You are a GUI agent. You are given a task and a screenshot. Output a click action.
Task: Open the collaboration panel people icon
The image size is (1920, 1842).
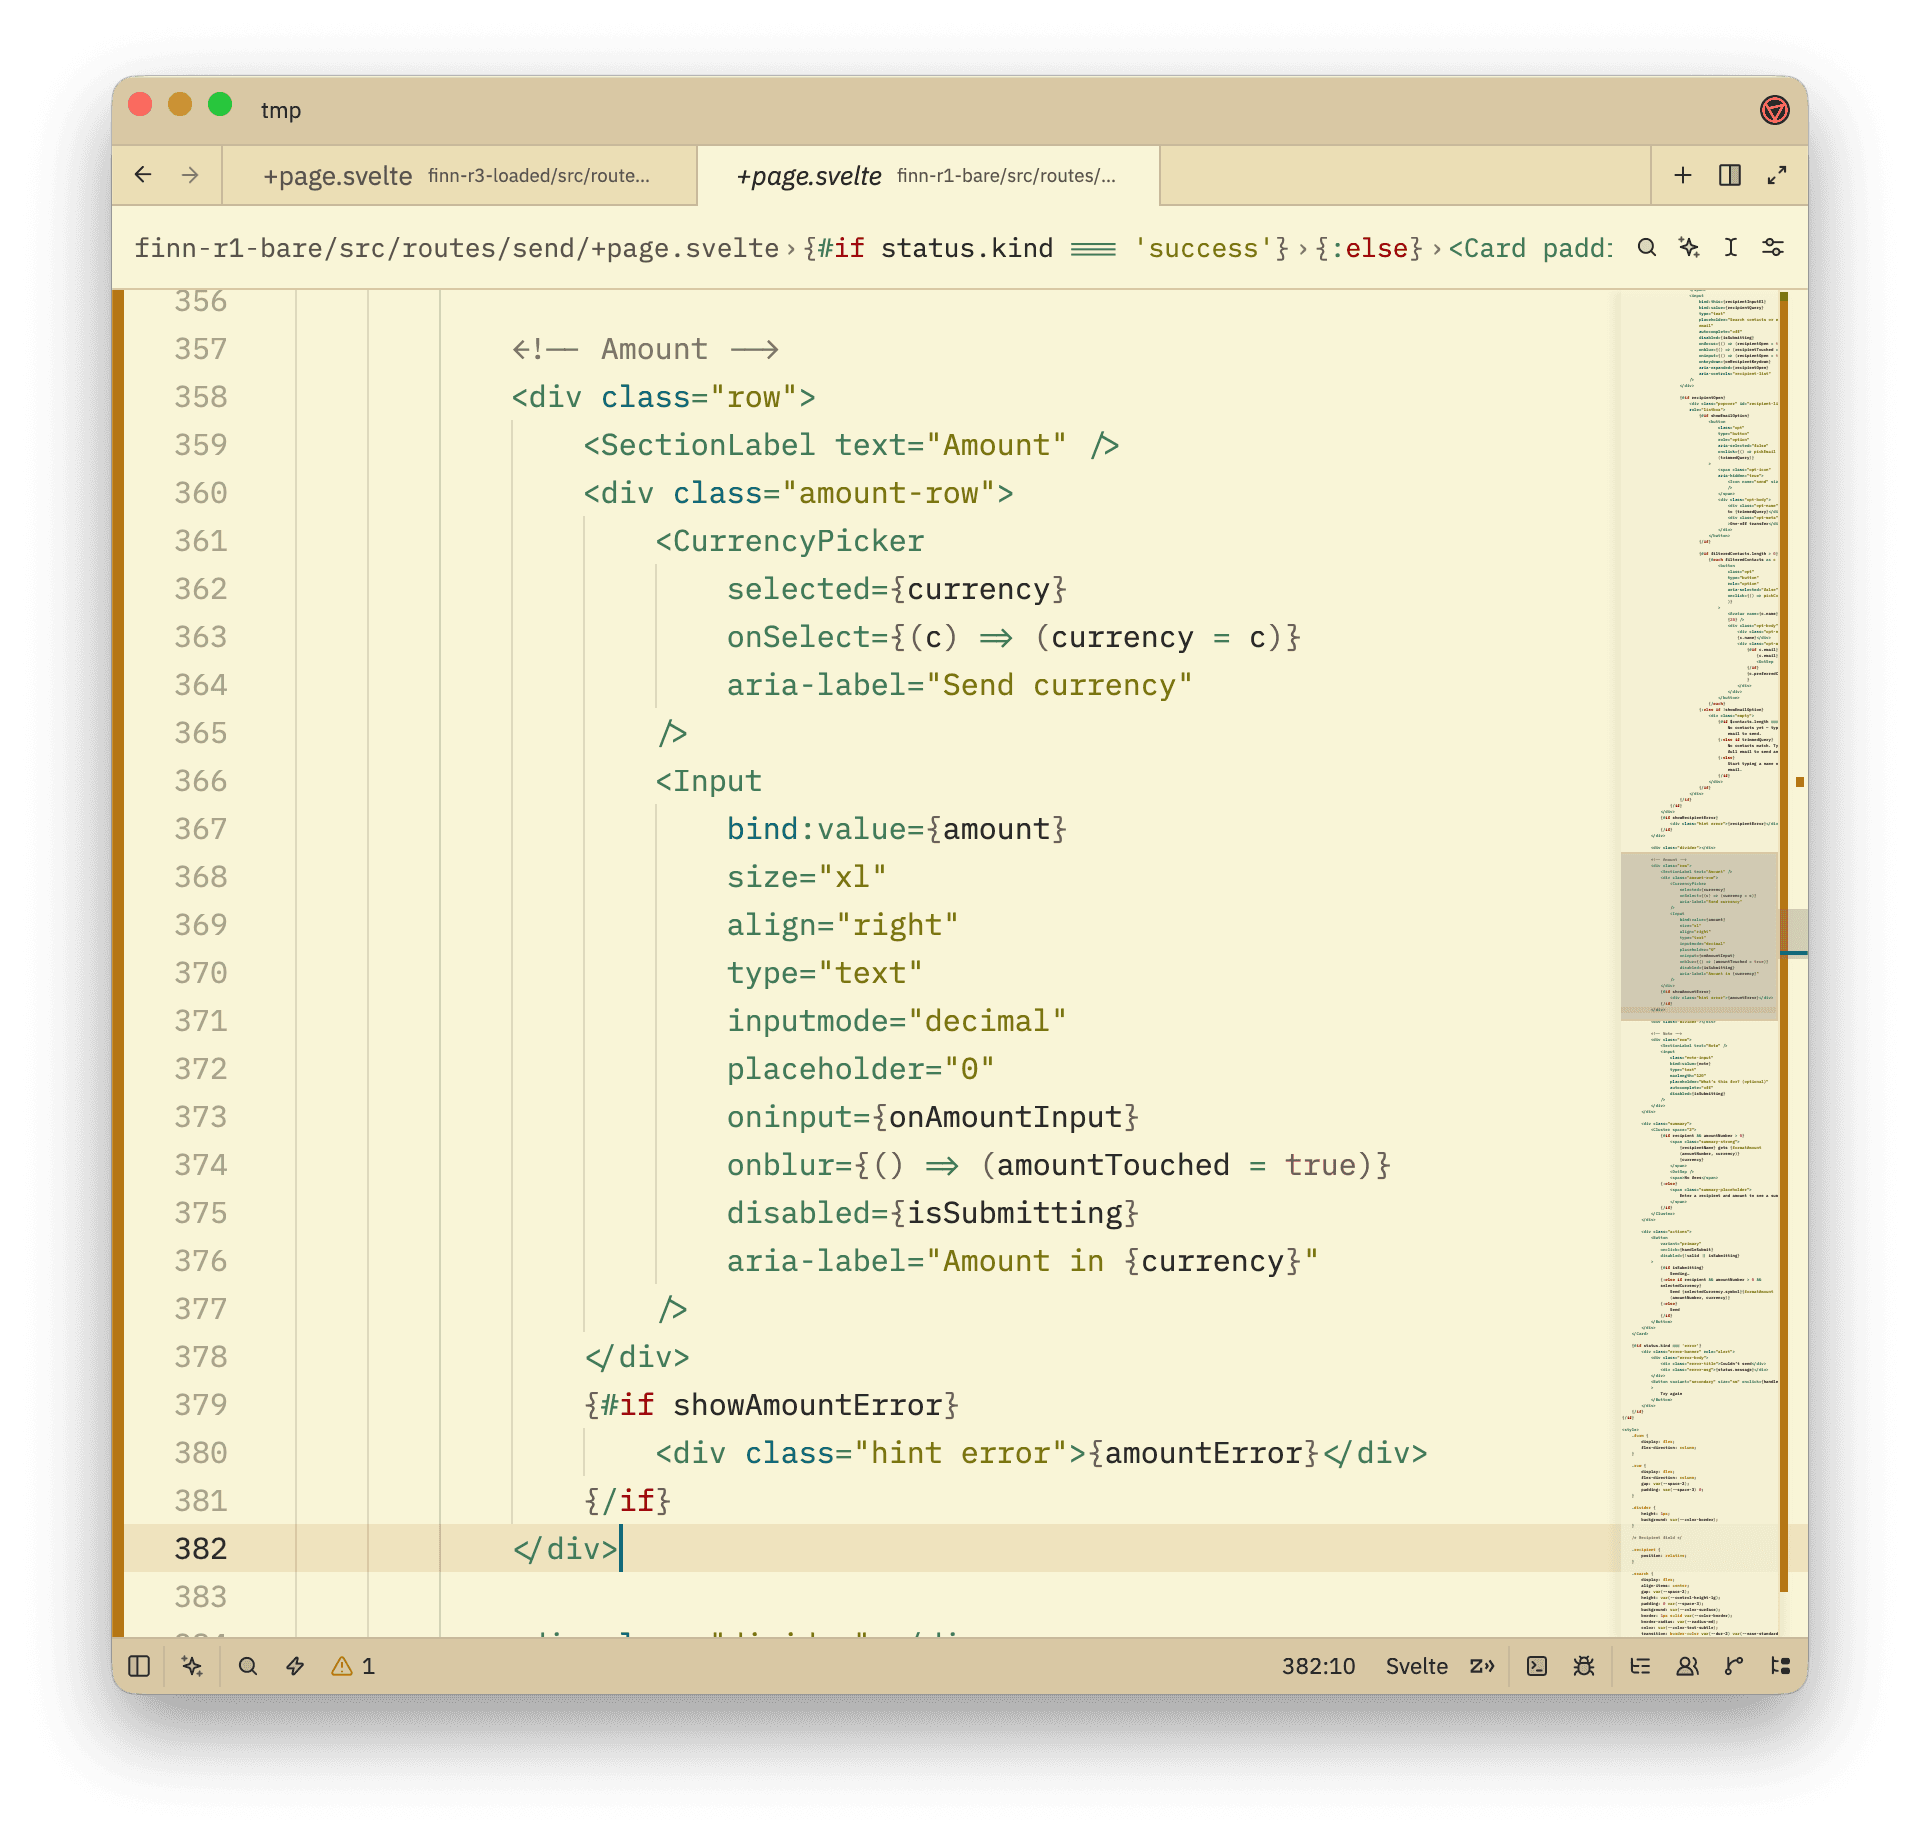(x=1687, y=1666)
